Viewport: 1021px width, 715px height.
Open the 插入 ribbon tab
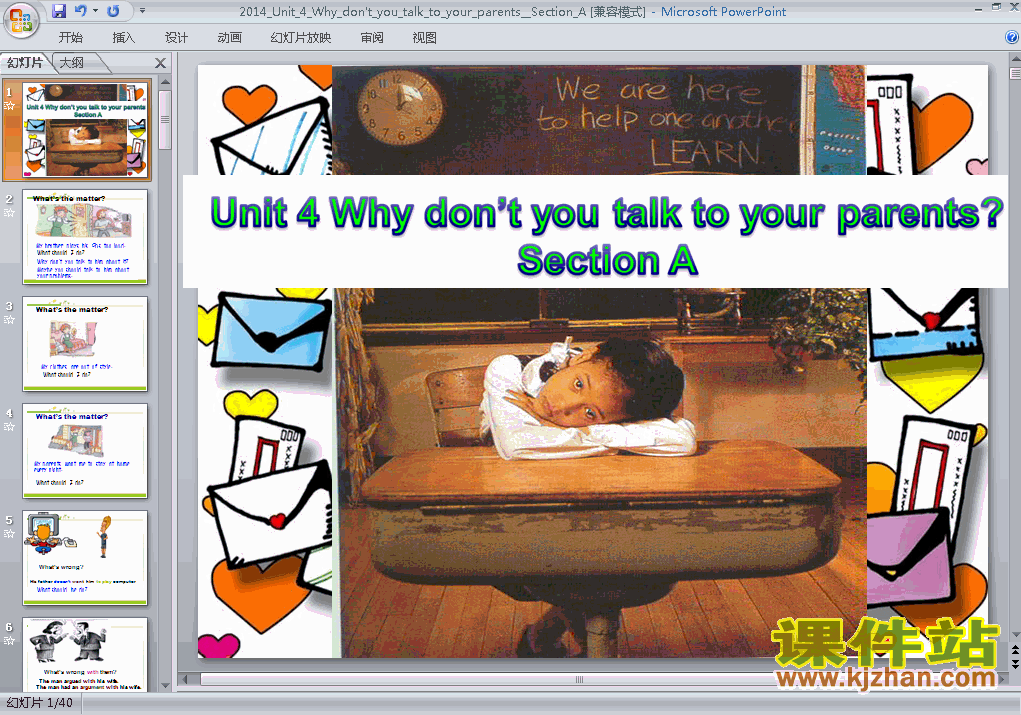pos(123,38)
